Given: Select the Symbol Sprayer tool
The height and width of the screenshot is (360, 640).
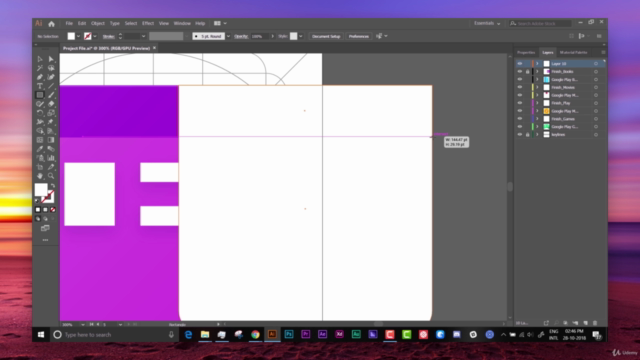Looking at the screenshot, I should (40, 158).
